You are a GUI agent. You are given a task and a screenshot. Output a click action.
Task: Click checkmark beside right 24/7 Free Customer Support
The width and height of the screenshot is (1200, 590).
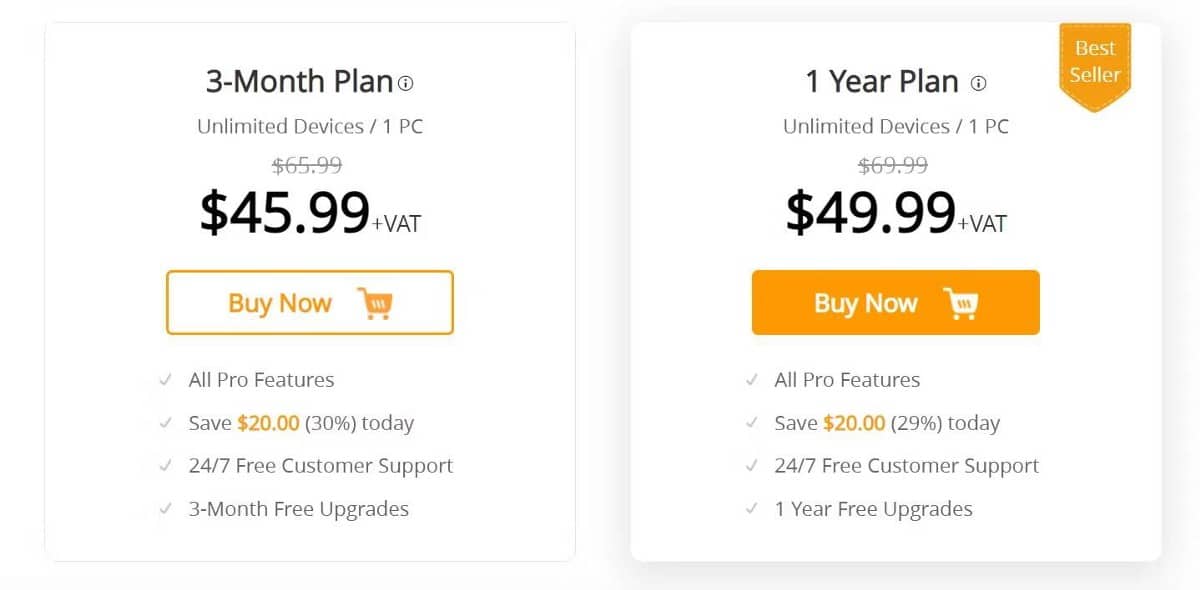pos(751,466)
